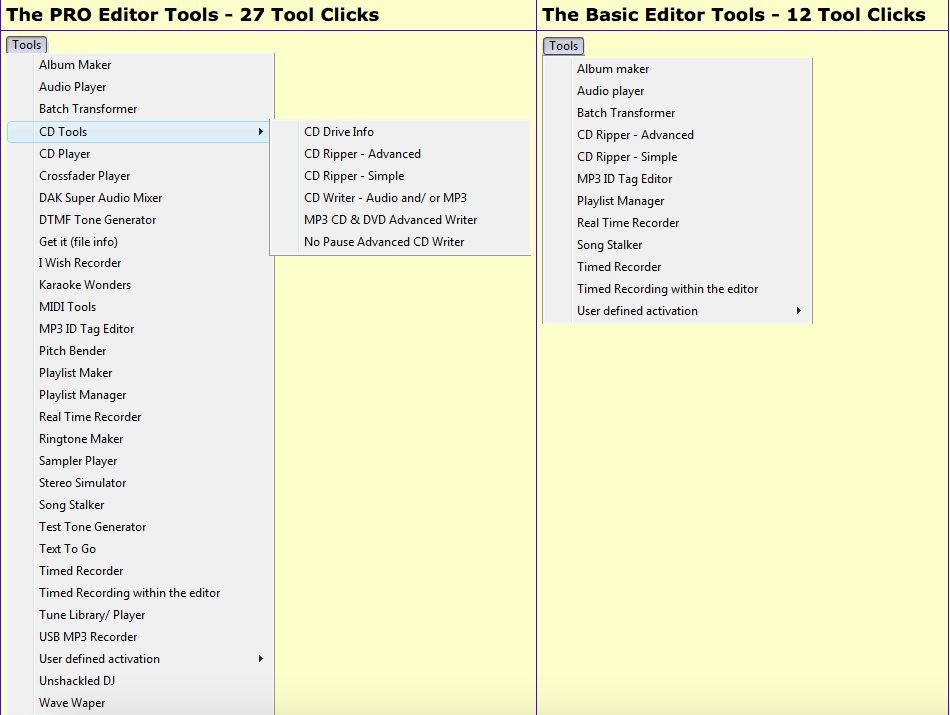Image resolution: width=950 pixels, height=715 pixels.
Task: Open Sampler Player
Action: (78, 461)
